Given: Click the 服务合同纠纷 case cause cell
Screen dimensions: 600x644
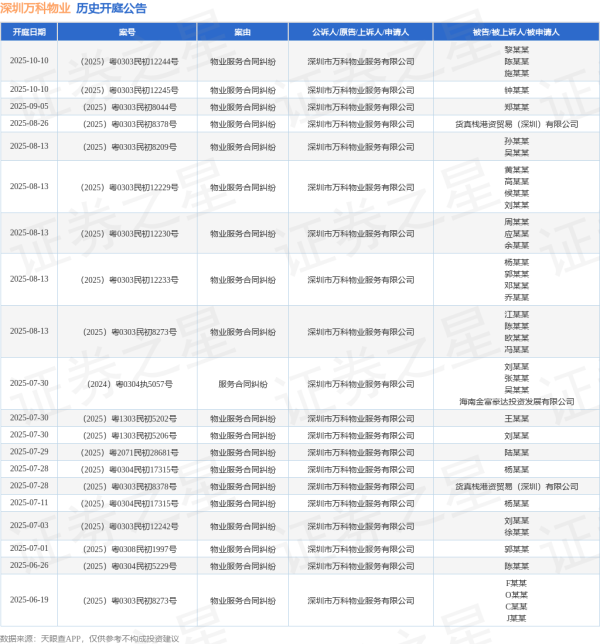Looking at the screenshot, I should [x=242, y=384].
